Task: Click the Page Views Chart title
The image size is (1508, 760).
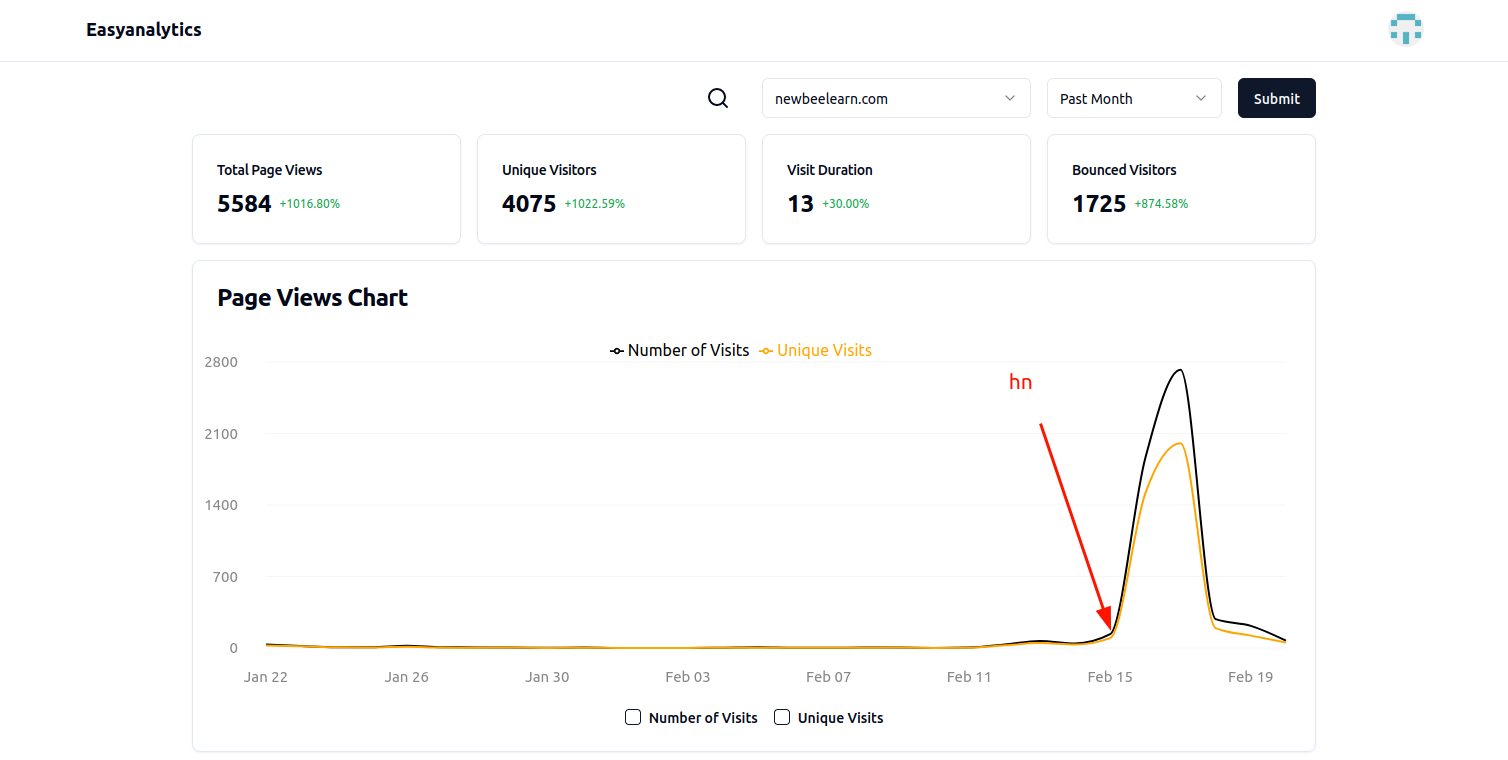Action: point(312,297)
